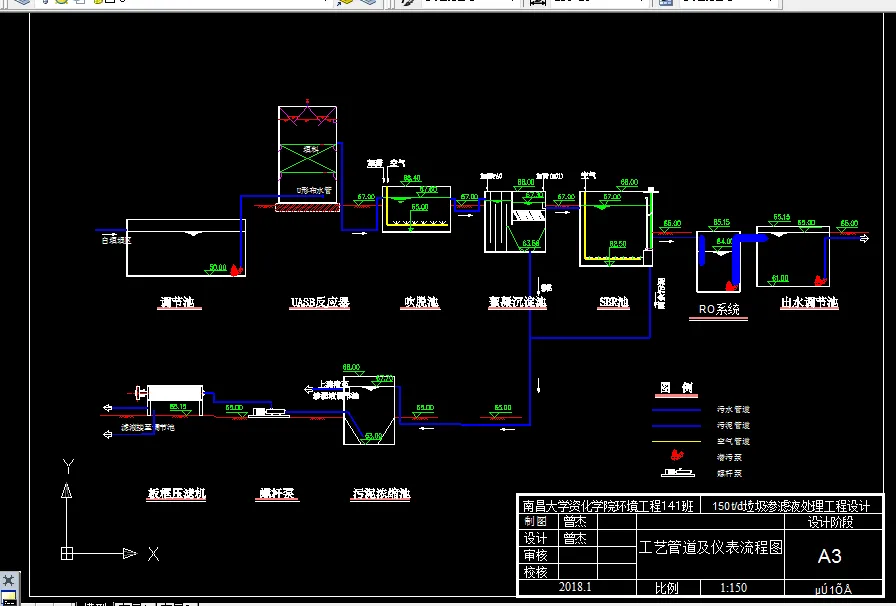This screenshot has width=896, height=606.
Task: Click the UCS icon Y axis label
Action: coord(69,467)
